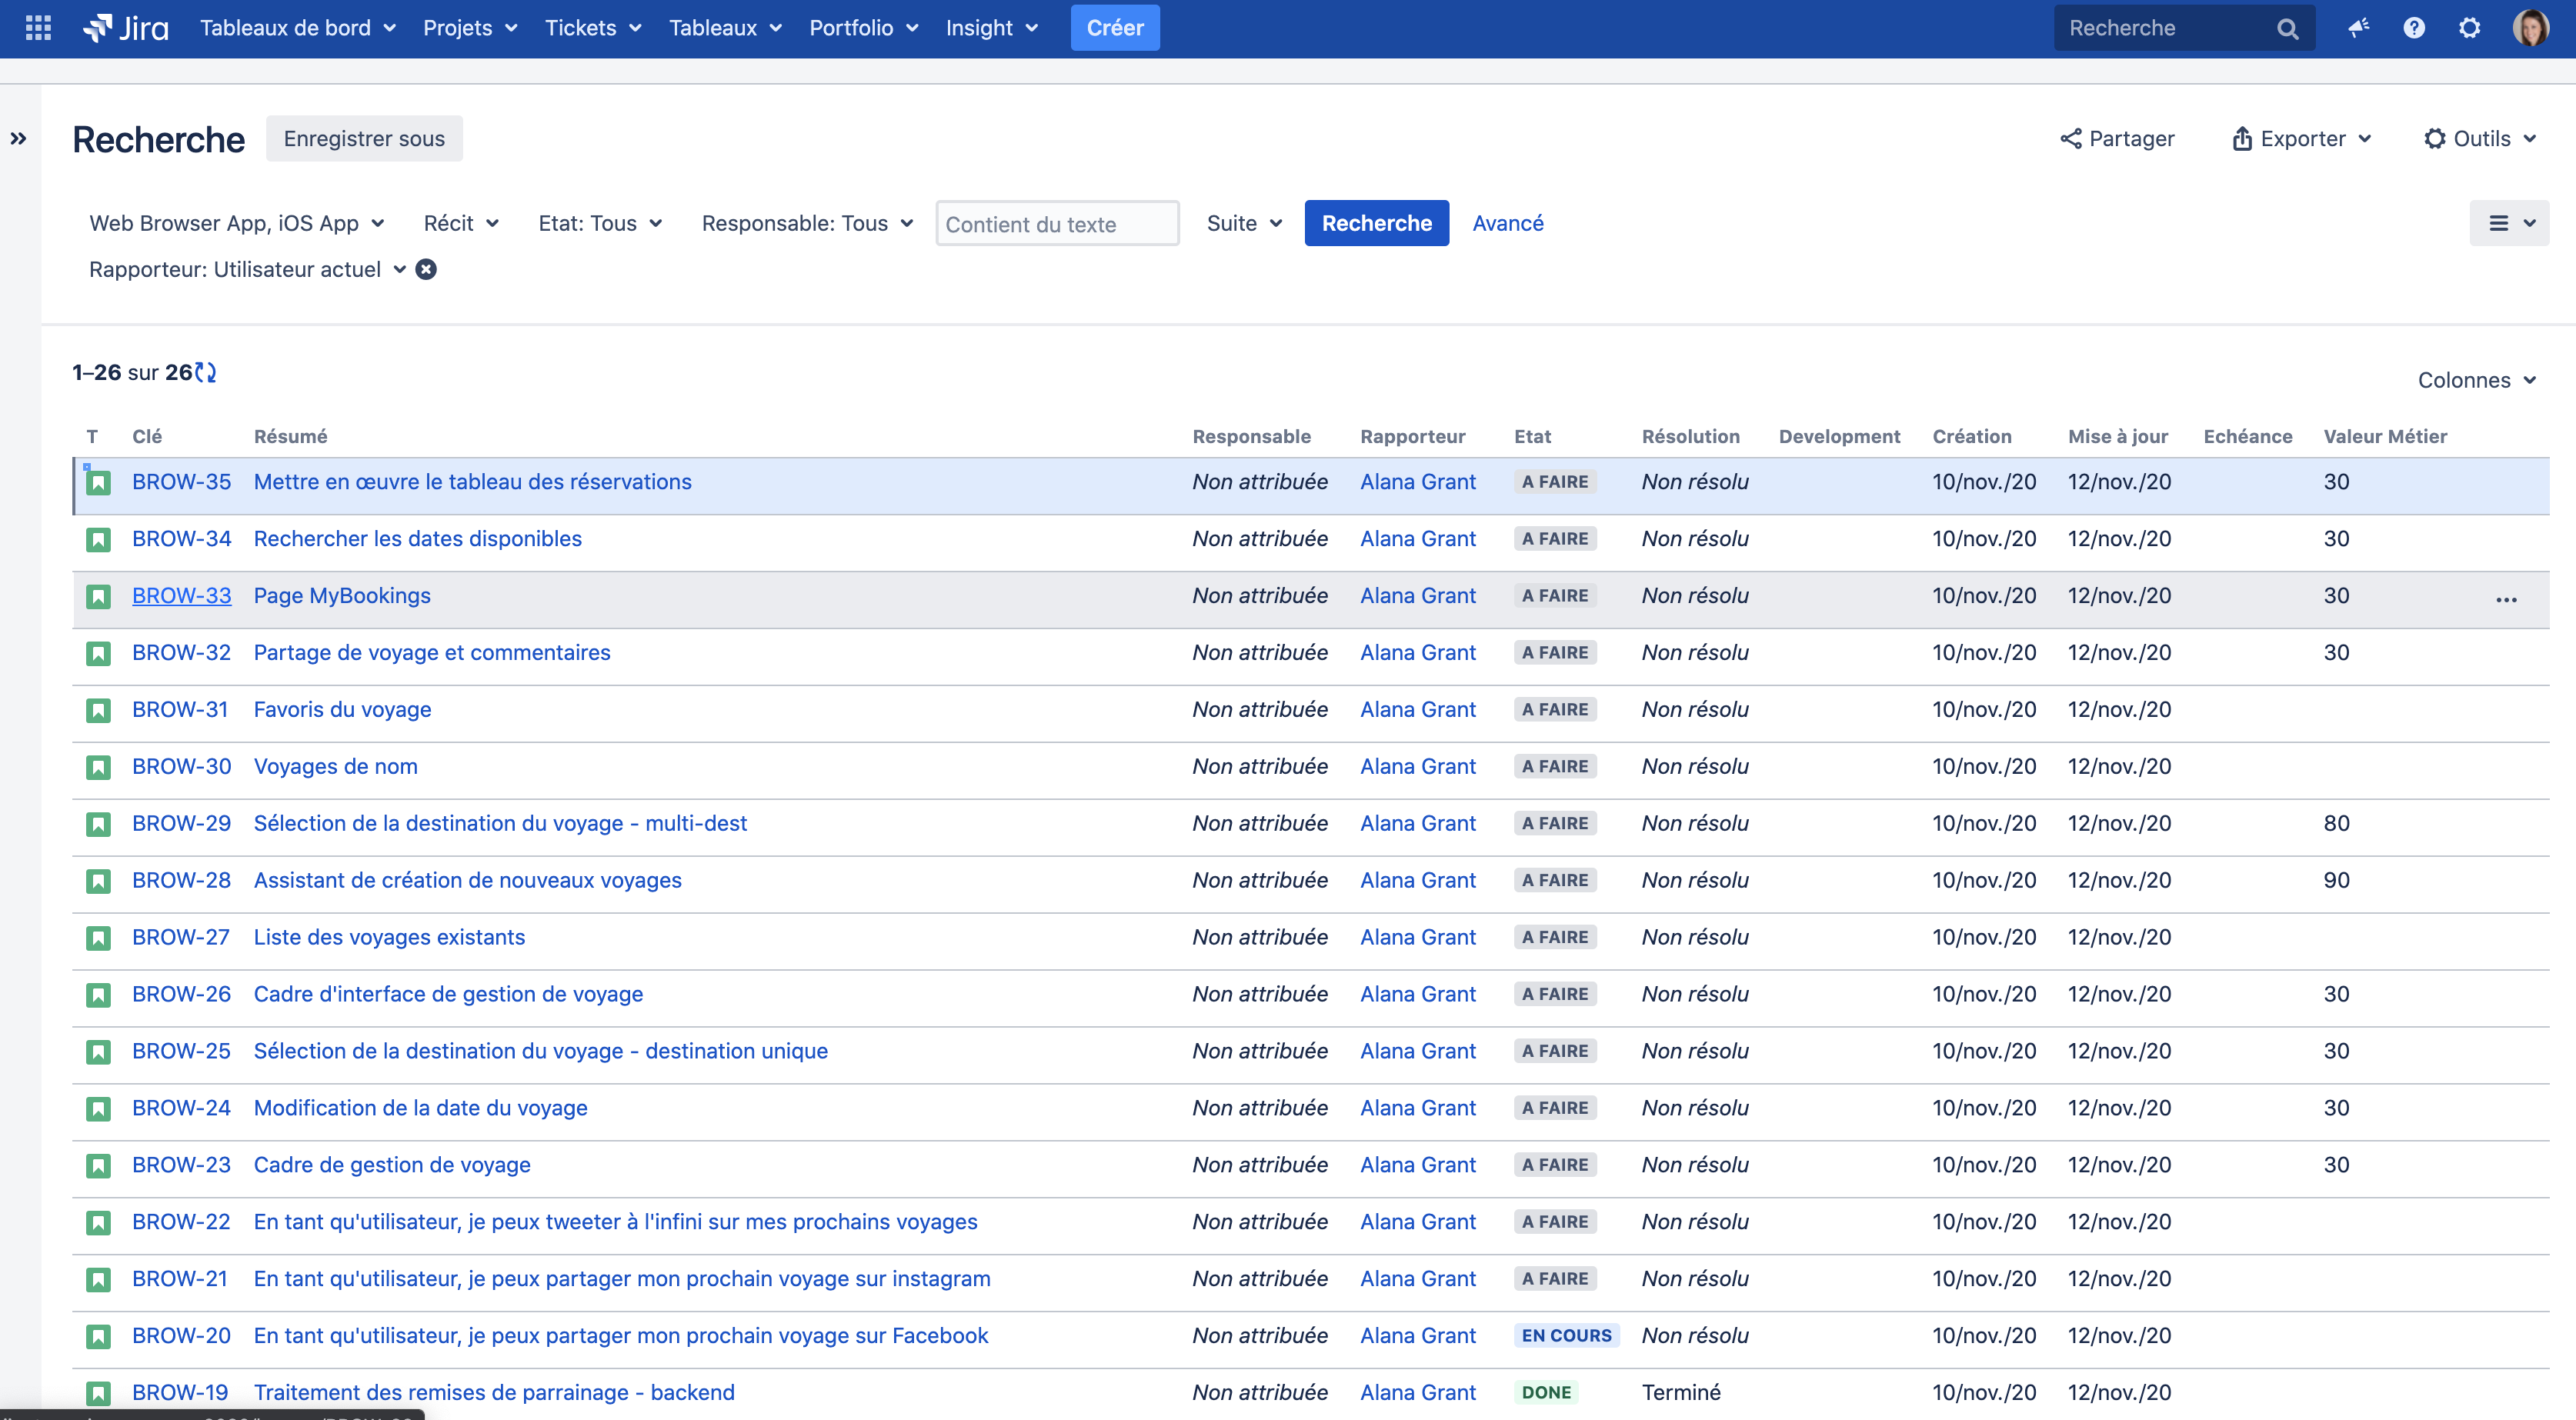Click the Contient du texte field
This screenshot has height=1420, width=2576.
(x=1057, y=224)
